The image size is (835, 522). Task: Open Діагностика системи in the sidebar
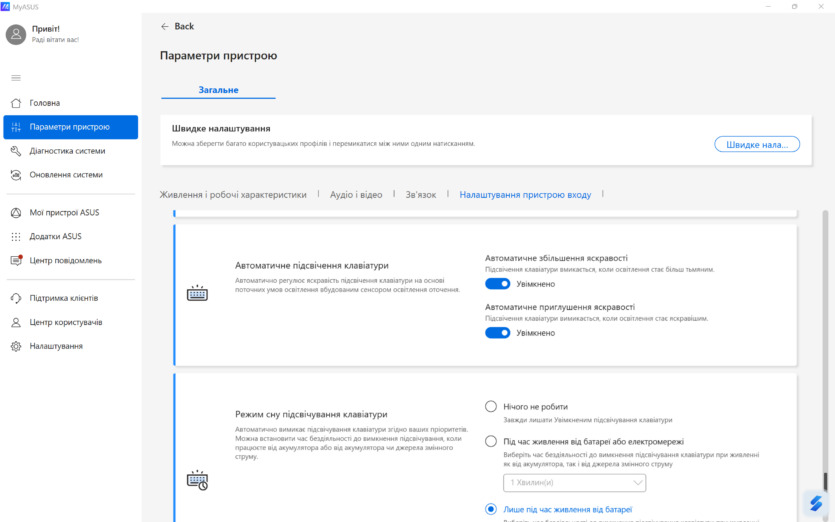point(70,151)
